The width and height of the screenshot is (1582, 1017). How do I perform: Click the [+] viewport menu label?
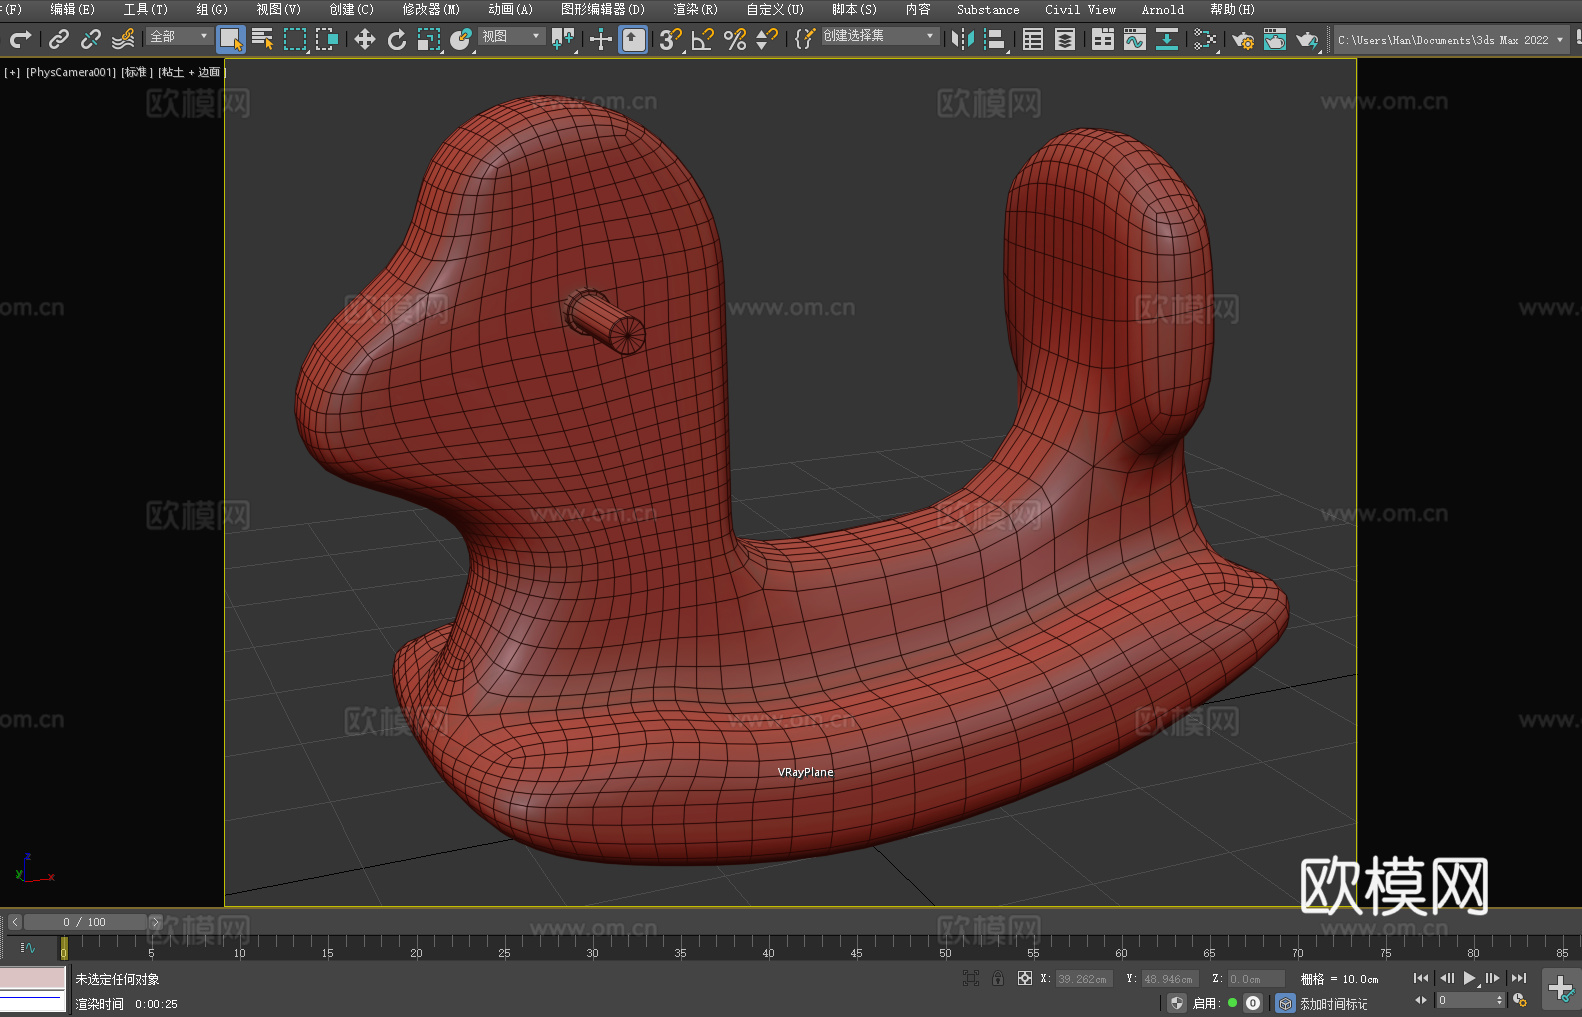click(12, 72)
